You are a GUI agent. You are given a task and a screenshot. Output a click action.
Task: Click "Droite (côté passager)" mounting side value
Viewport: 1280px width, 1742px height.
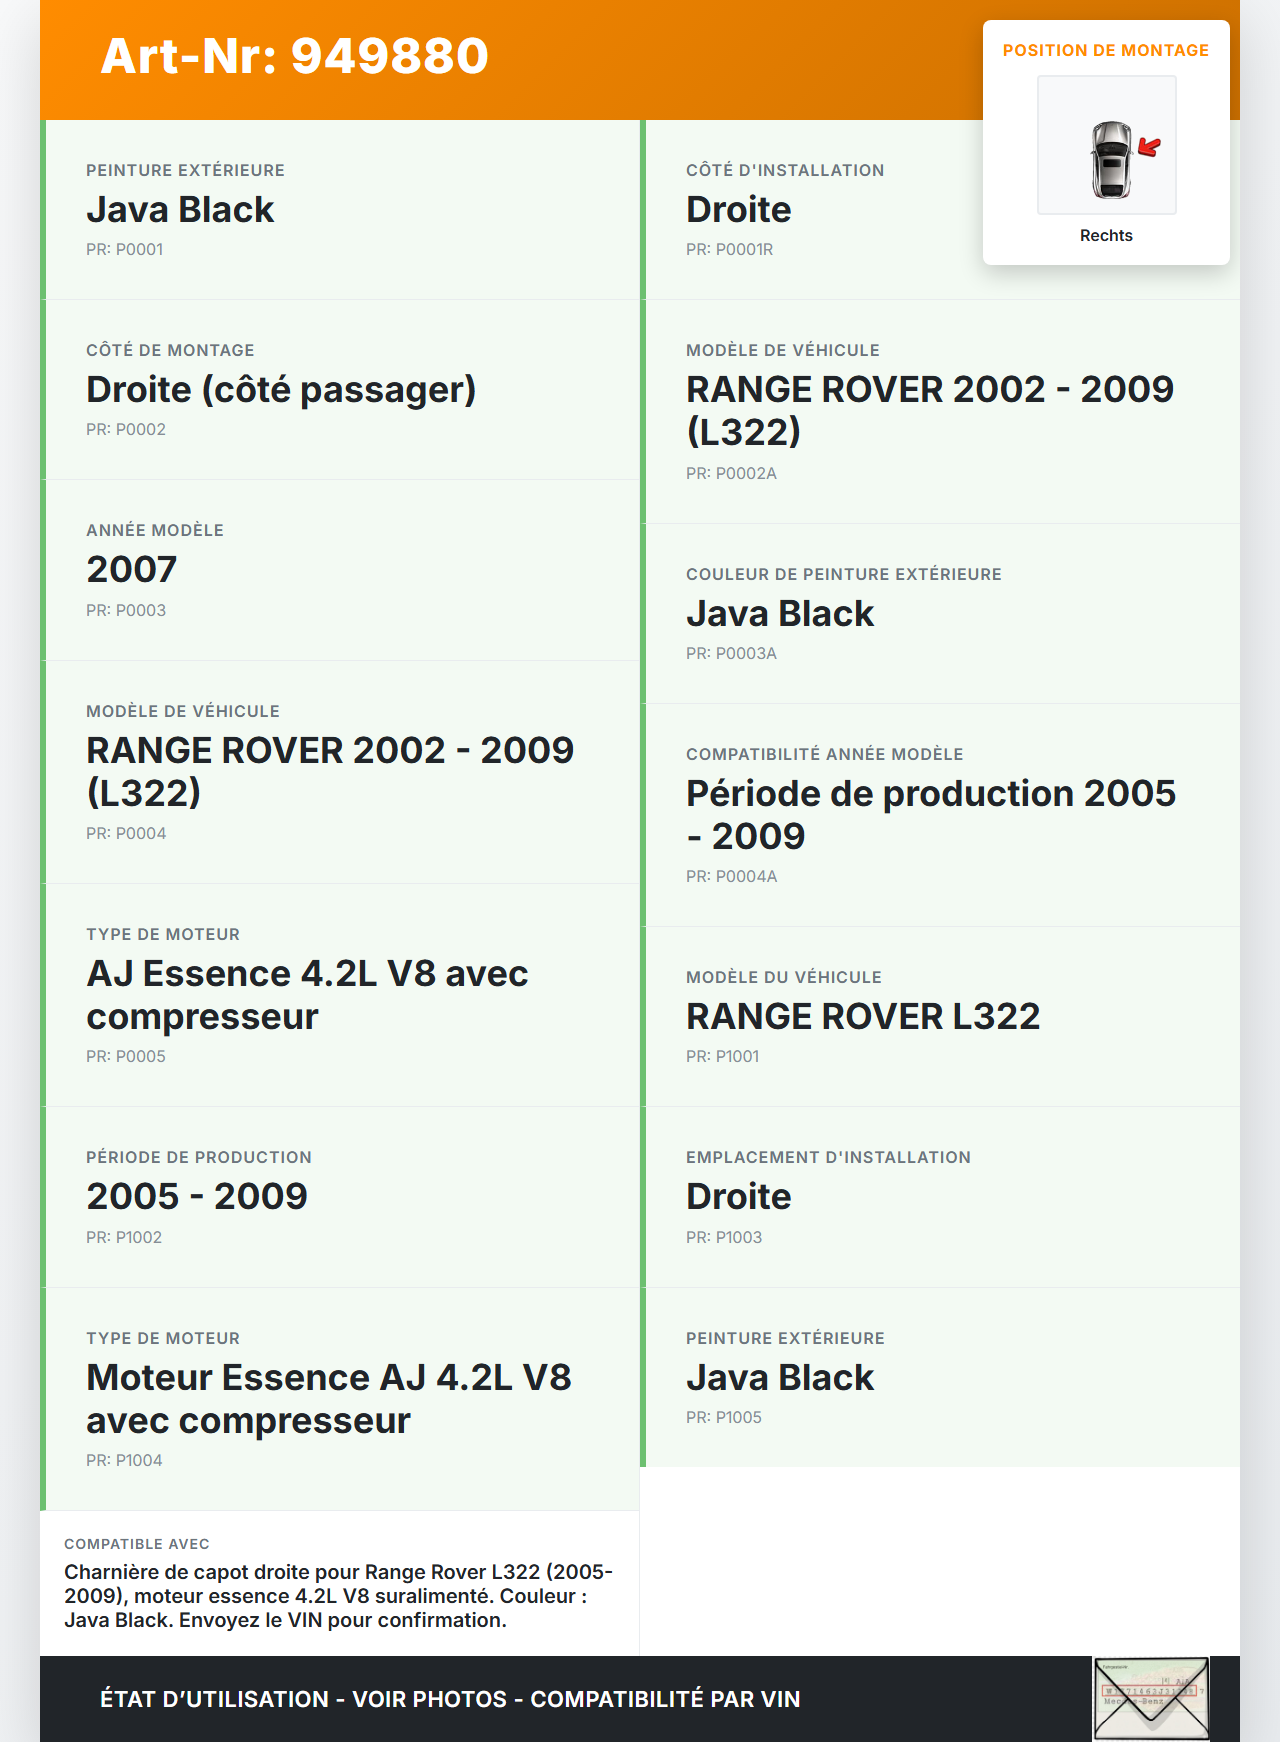click(281, 390)
